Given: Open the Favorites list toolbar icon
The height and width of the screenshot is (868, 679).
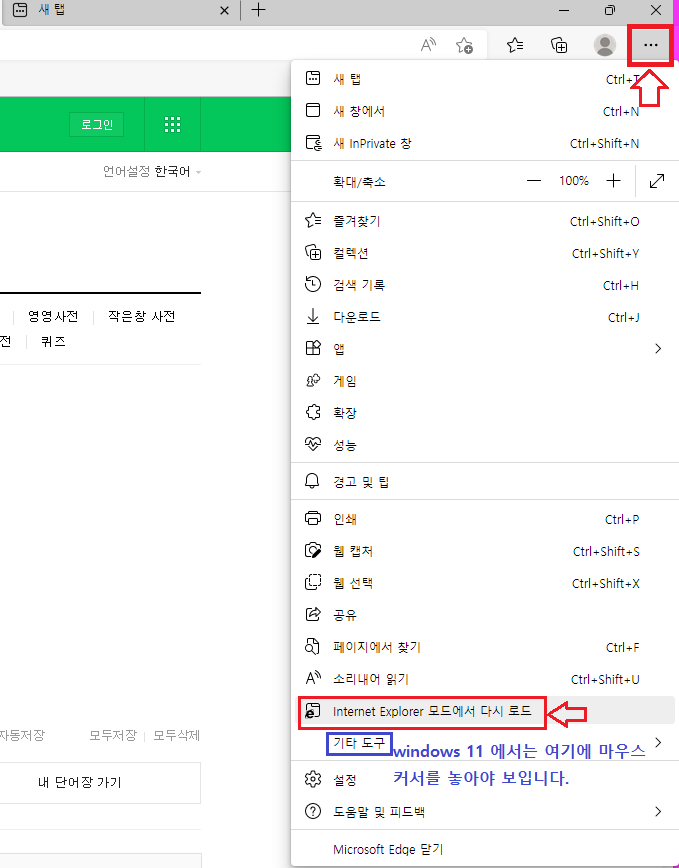Looking at the screenshot, I should tap(515, 45).
